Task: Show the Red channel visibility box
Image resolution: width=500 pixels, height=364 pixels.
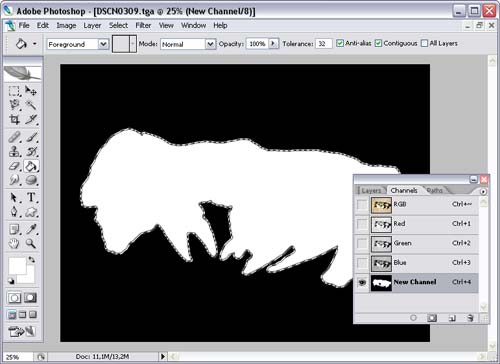Action: click(x=362, y=224)
